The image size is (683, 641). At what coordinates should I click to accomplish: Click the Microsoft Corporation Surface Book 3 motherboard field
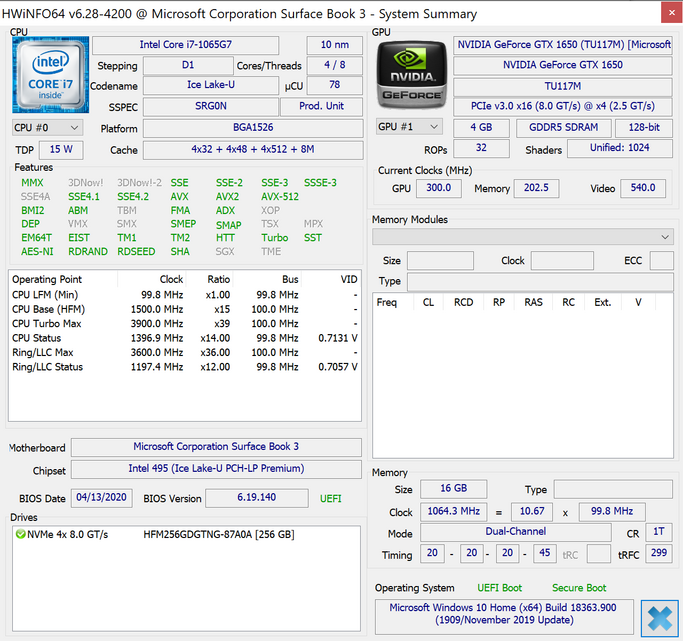[x=216, y=447]
